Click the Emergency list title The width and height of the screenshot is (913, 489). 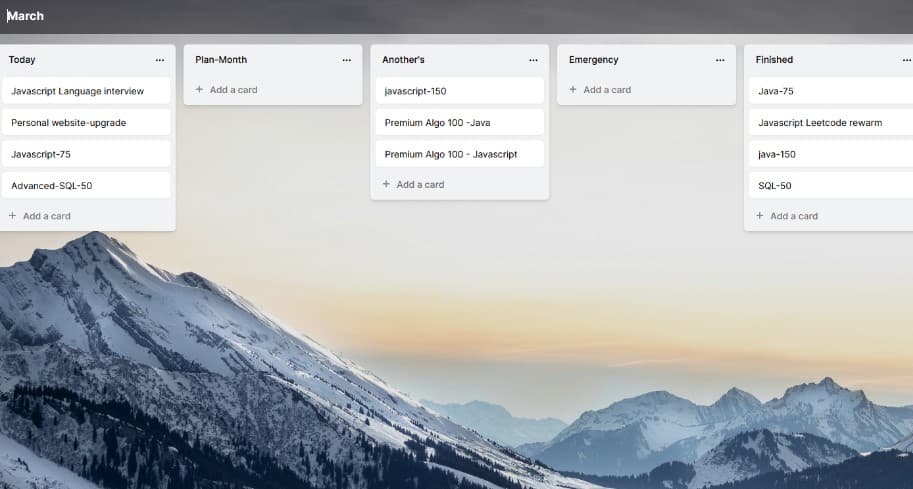594,60
